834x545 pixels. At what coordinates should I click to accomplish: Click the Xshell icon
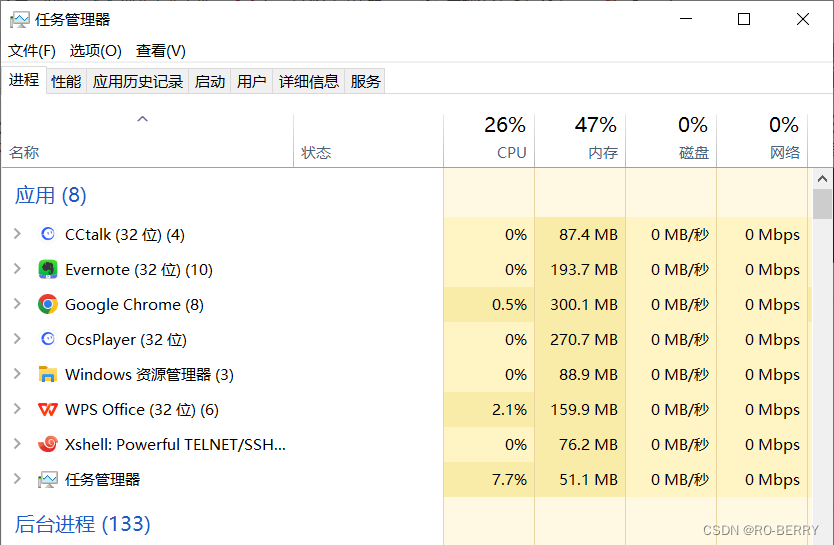[x=48, y=445]
